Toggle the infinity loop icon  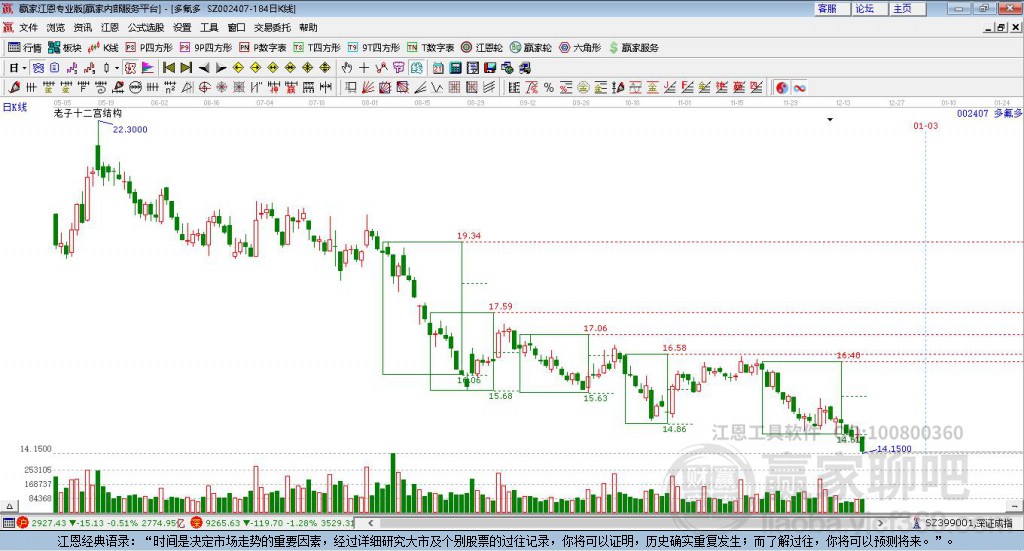tap(799, 87)
